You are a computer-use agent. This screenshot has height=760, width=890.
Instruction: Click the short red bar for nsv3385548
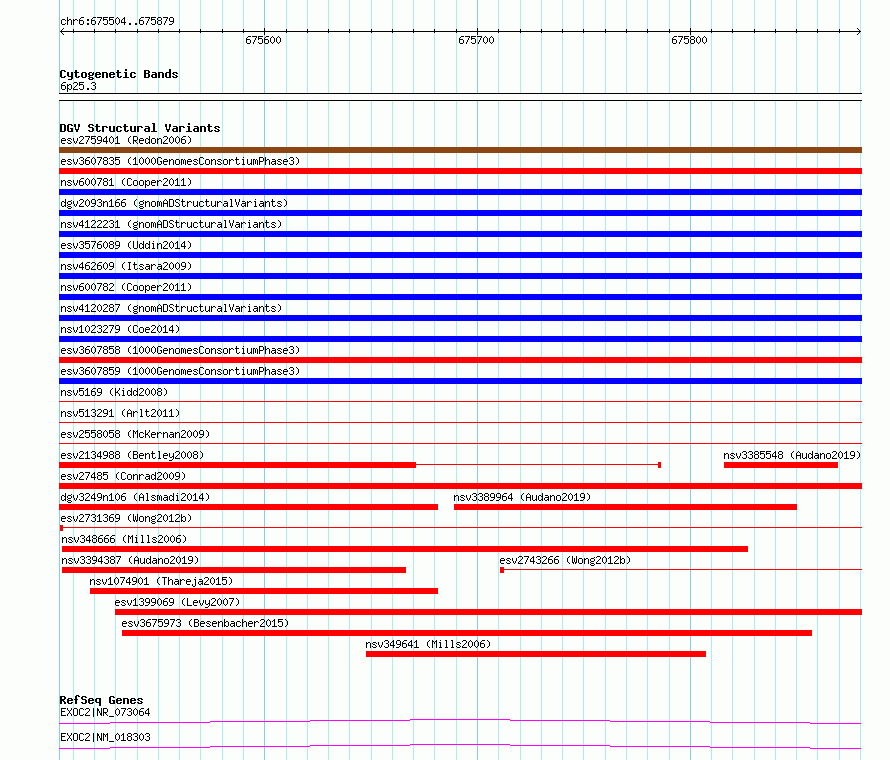click(x=780, y=465)
